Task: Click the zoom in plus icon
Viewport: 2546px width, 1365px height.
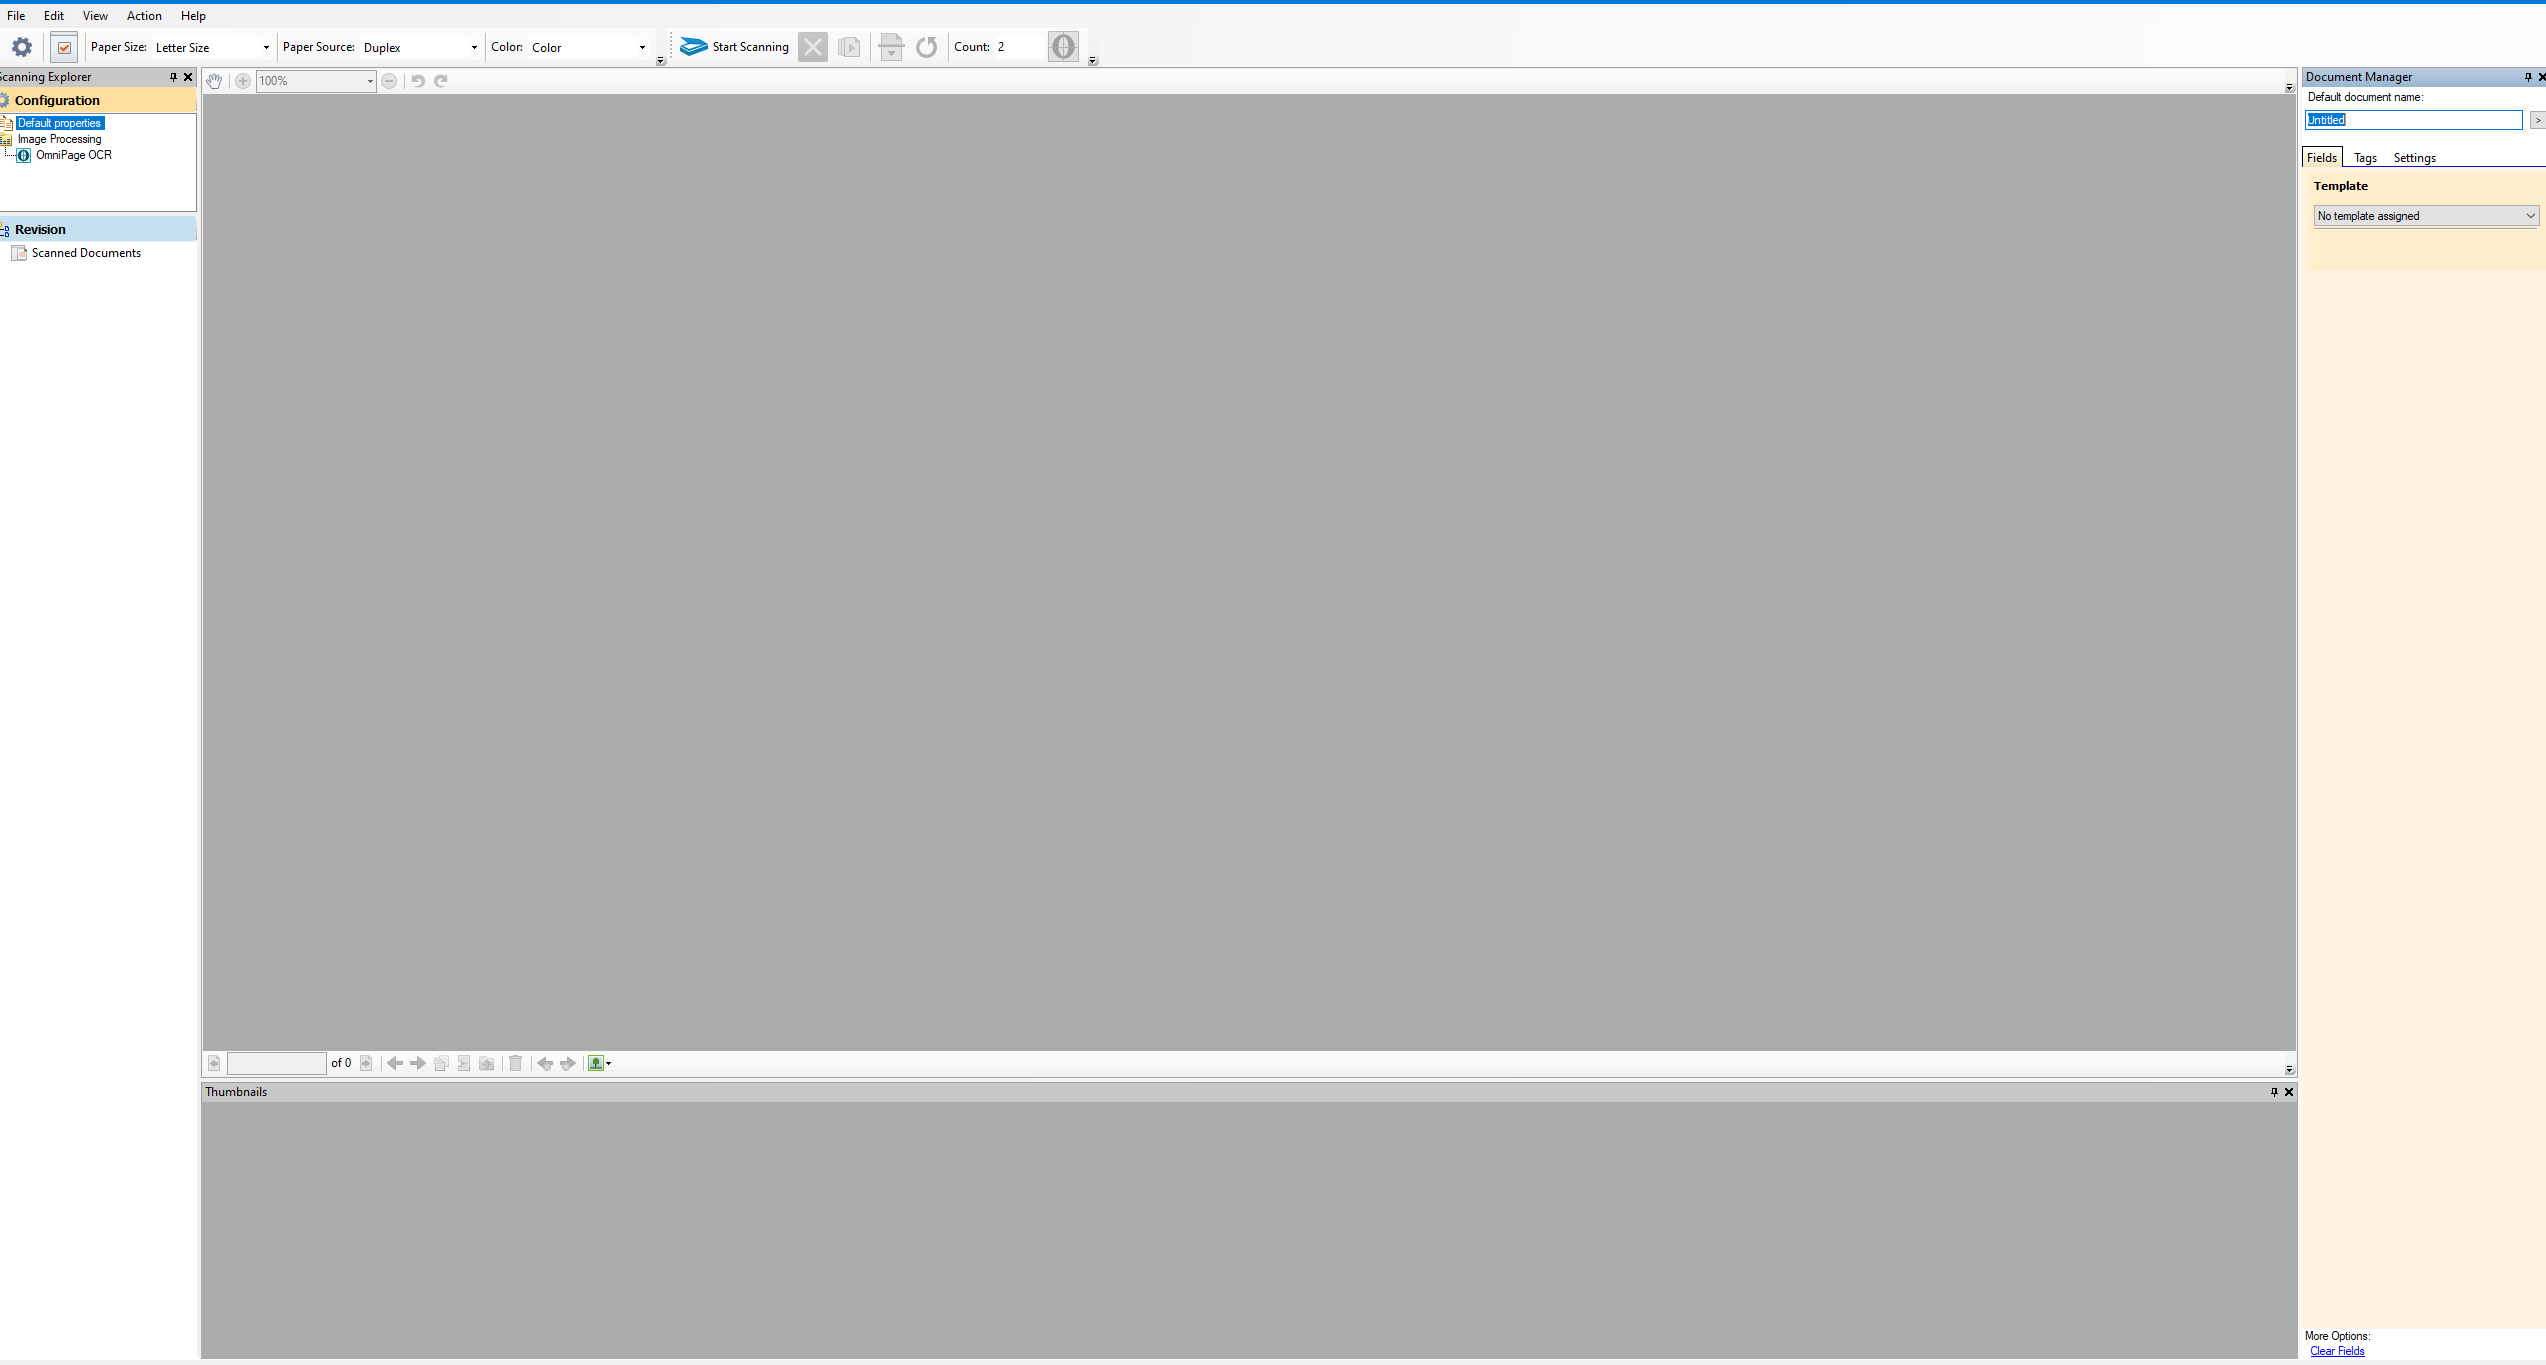Action: tap(243, 81)
